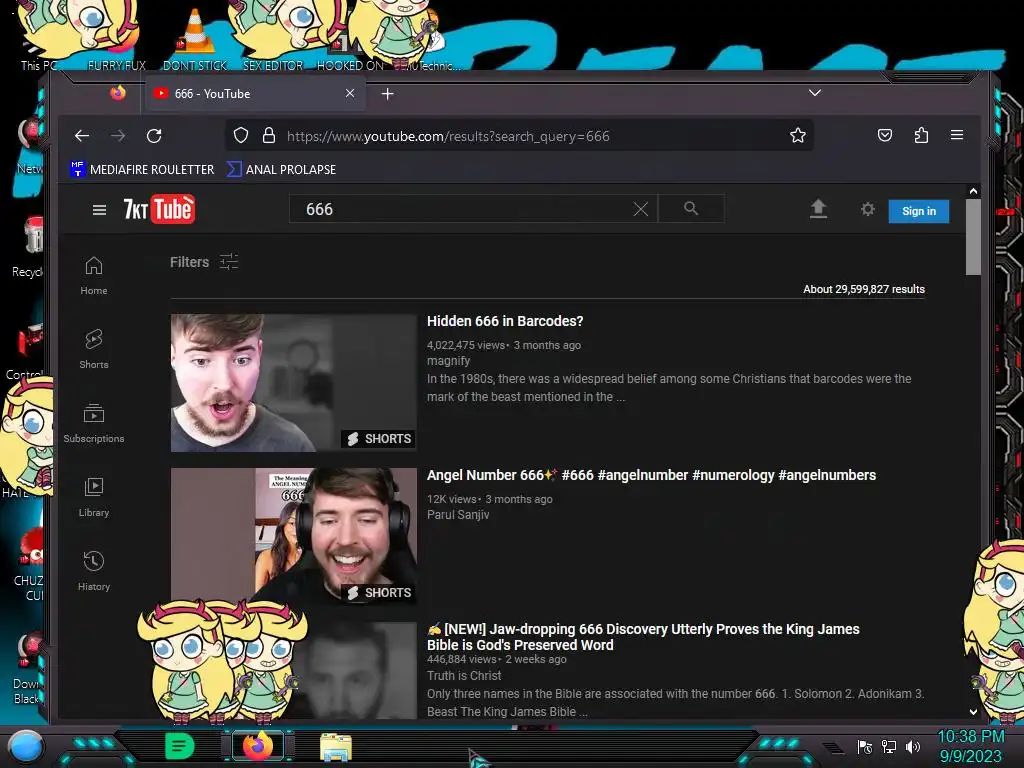
Task: Open video titled Hidden 666 in Barcodes?
Action: (x=505, y=321)
